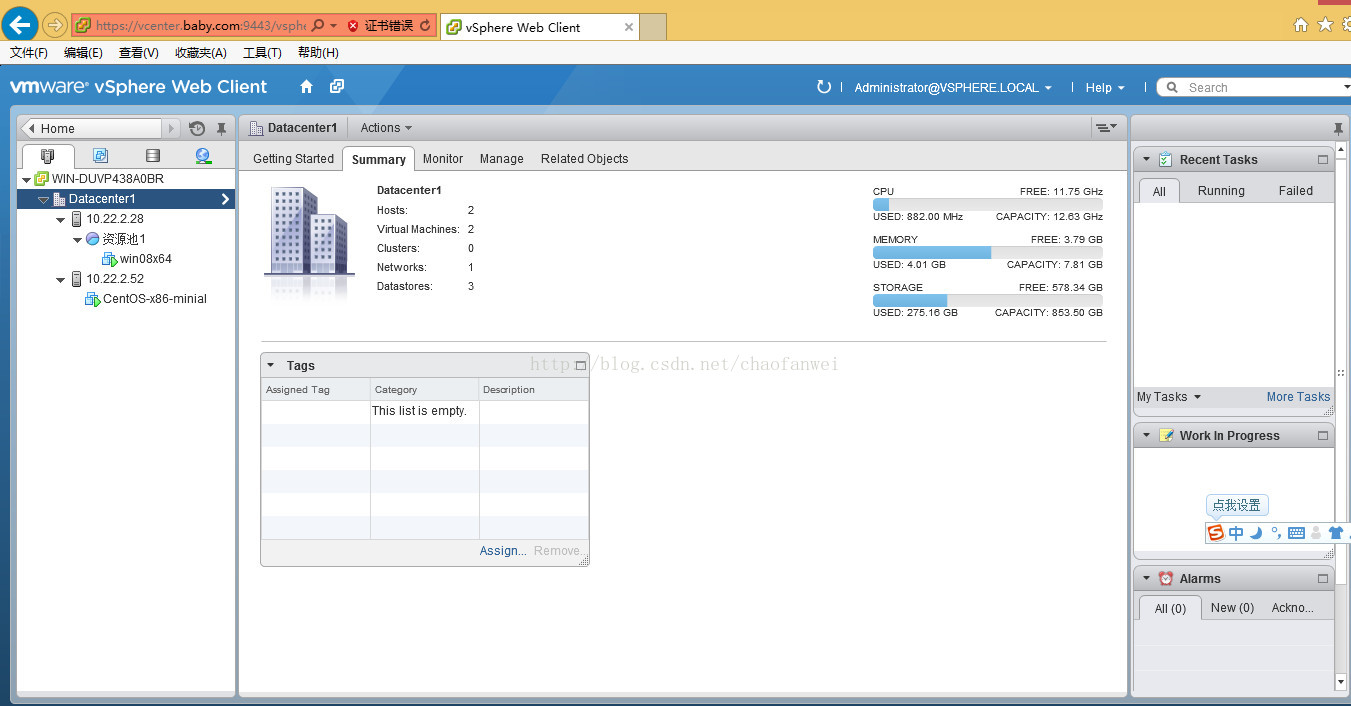Open the More Tasks link

coord(1298,397)
